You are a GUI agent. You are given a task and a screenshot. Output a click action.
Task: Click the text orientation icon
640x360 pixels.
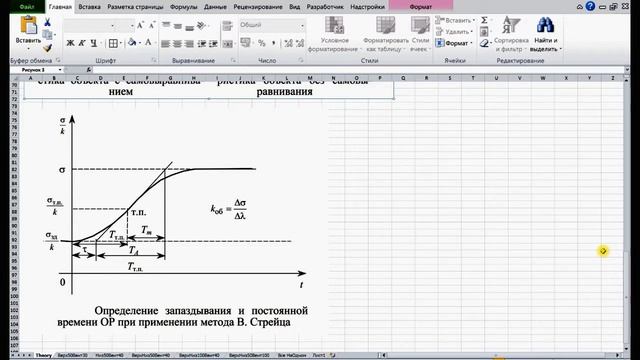pos(201,26)
